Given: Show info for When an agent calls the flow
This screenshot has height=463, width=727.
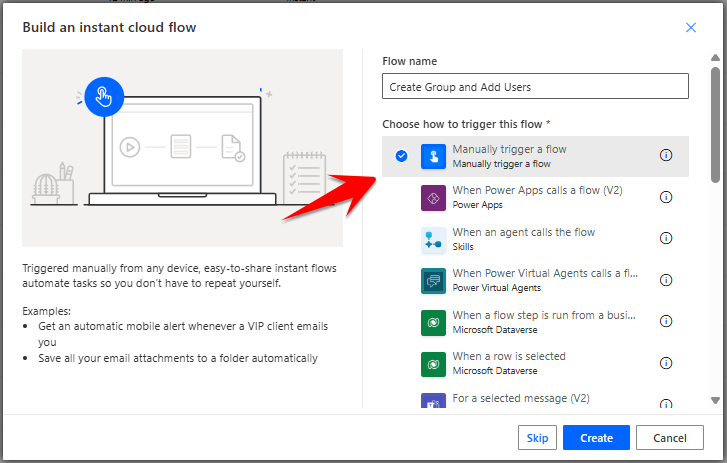Looking at the screenshot, I should (x=666, y=239).
